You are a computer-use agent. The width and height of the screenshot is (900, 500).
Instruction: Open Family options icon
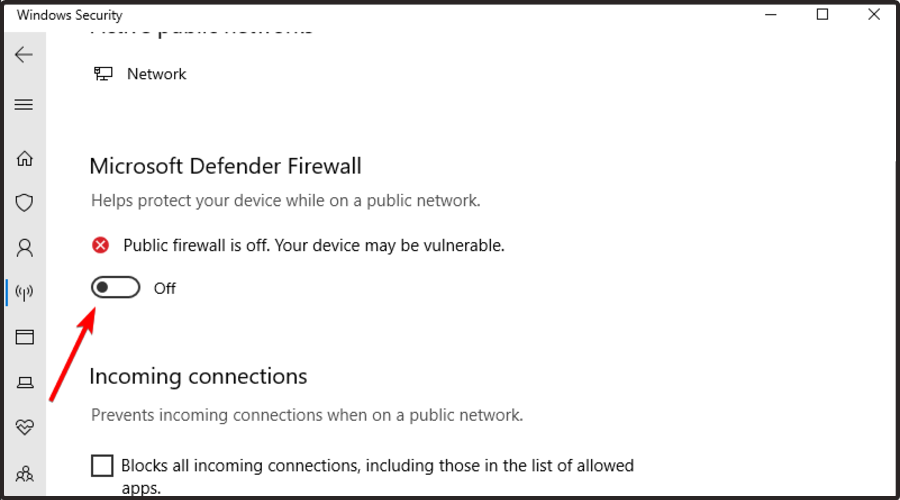25,472
